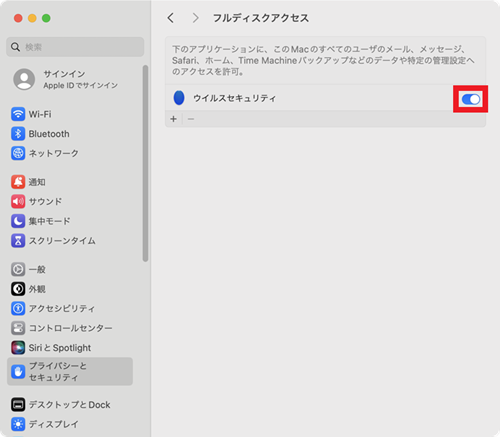The height and width of the screenshot is (437, 500).
Task: Click the sidebar vertical scrollbar
Action: pos(145,163)
